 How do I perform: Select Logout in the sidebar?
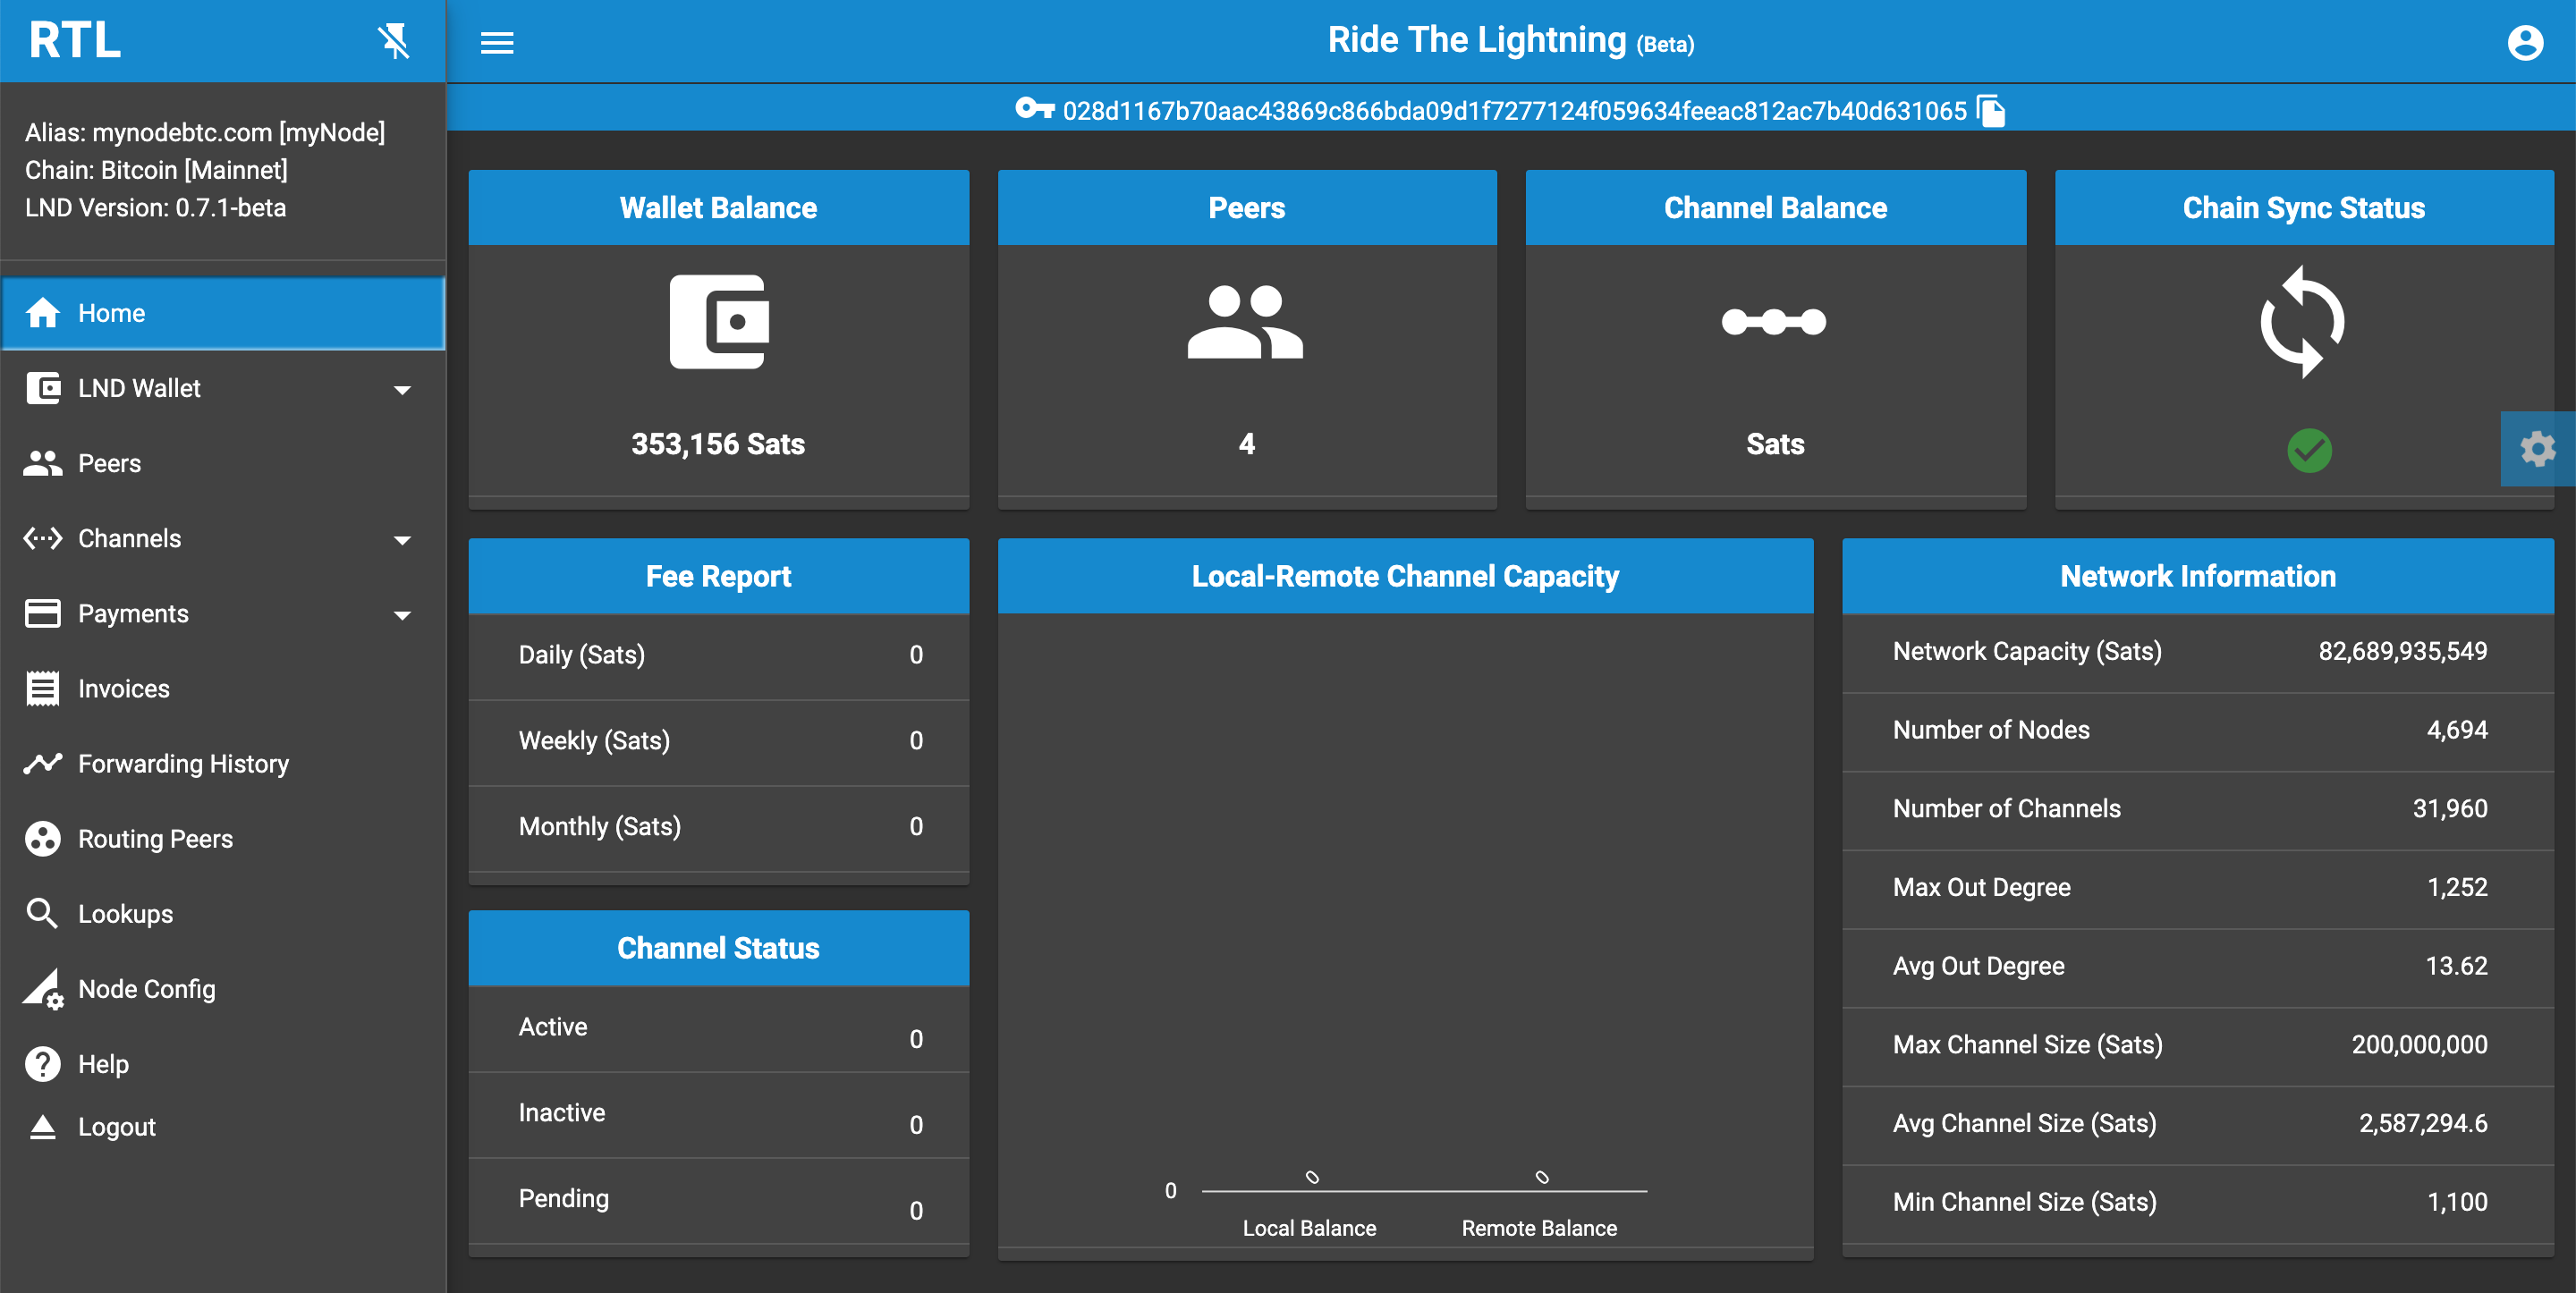click(223, 1126)
